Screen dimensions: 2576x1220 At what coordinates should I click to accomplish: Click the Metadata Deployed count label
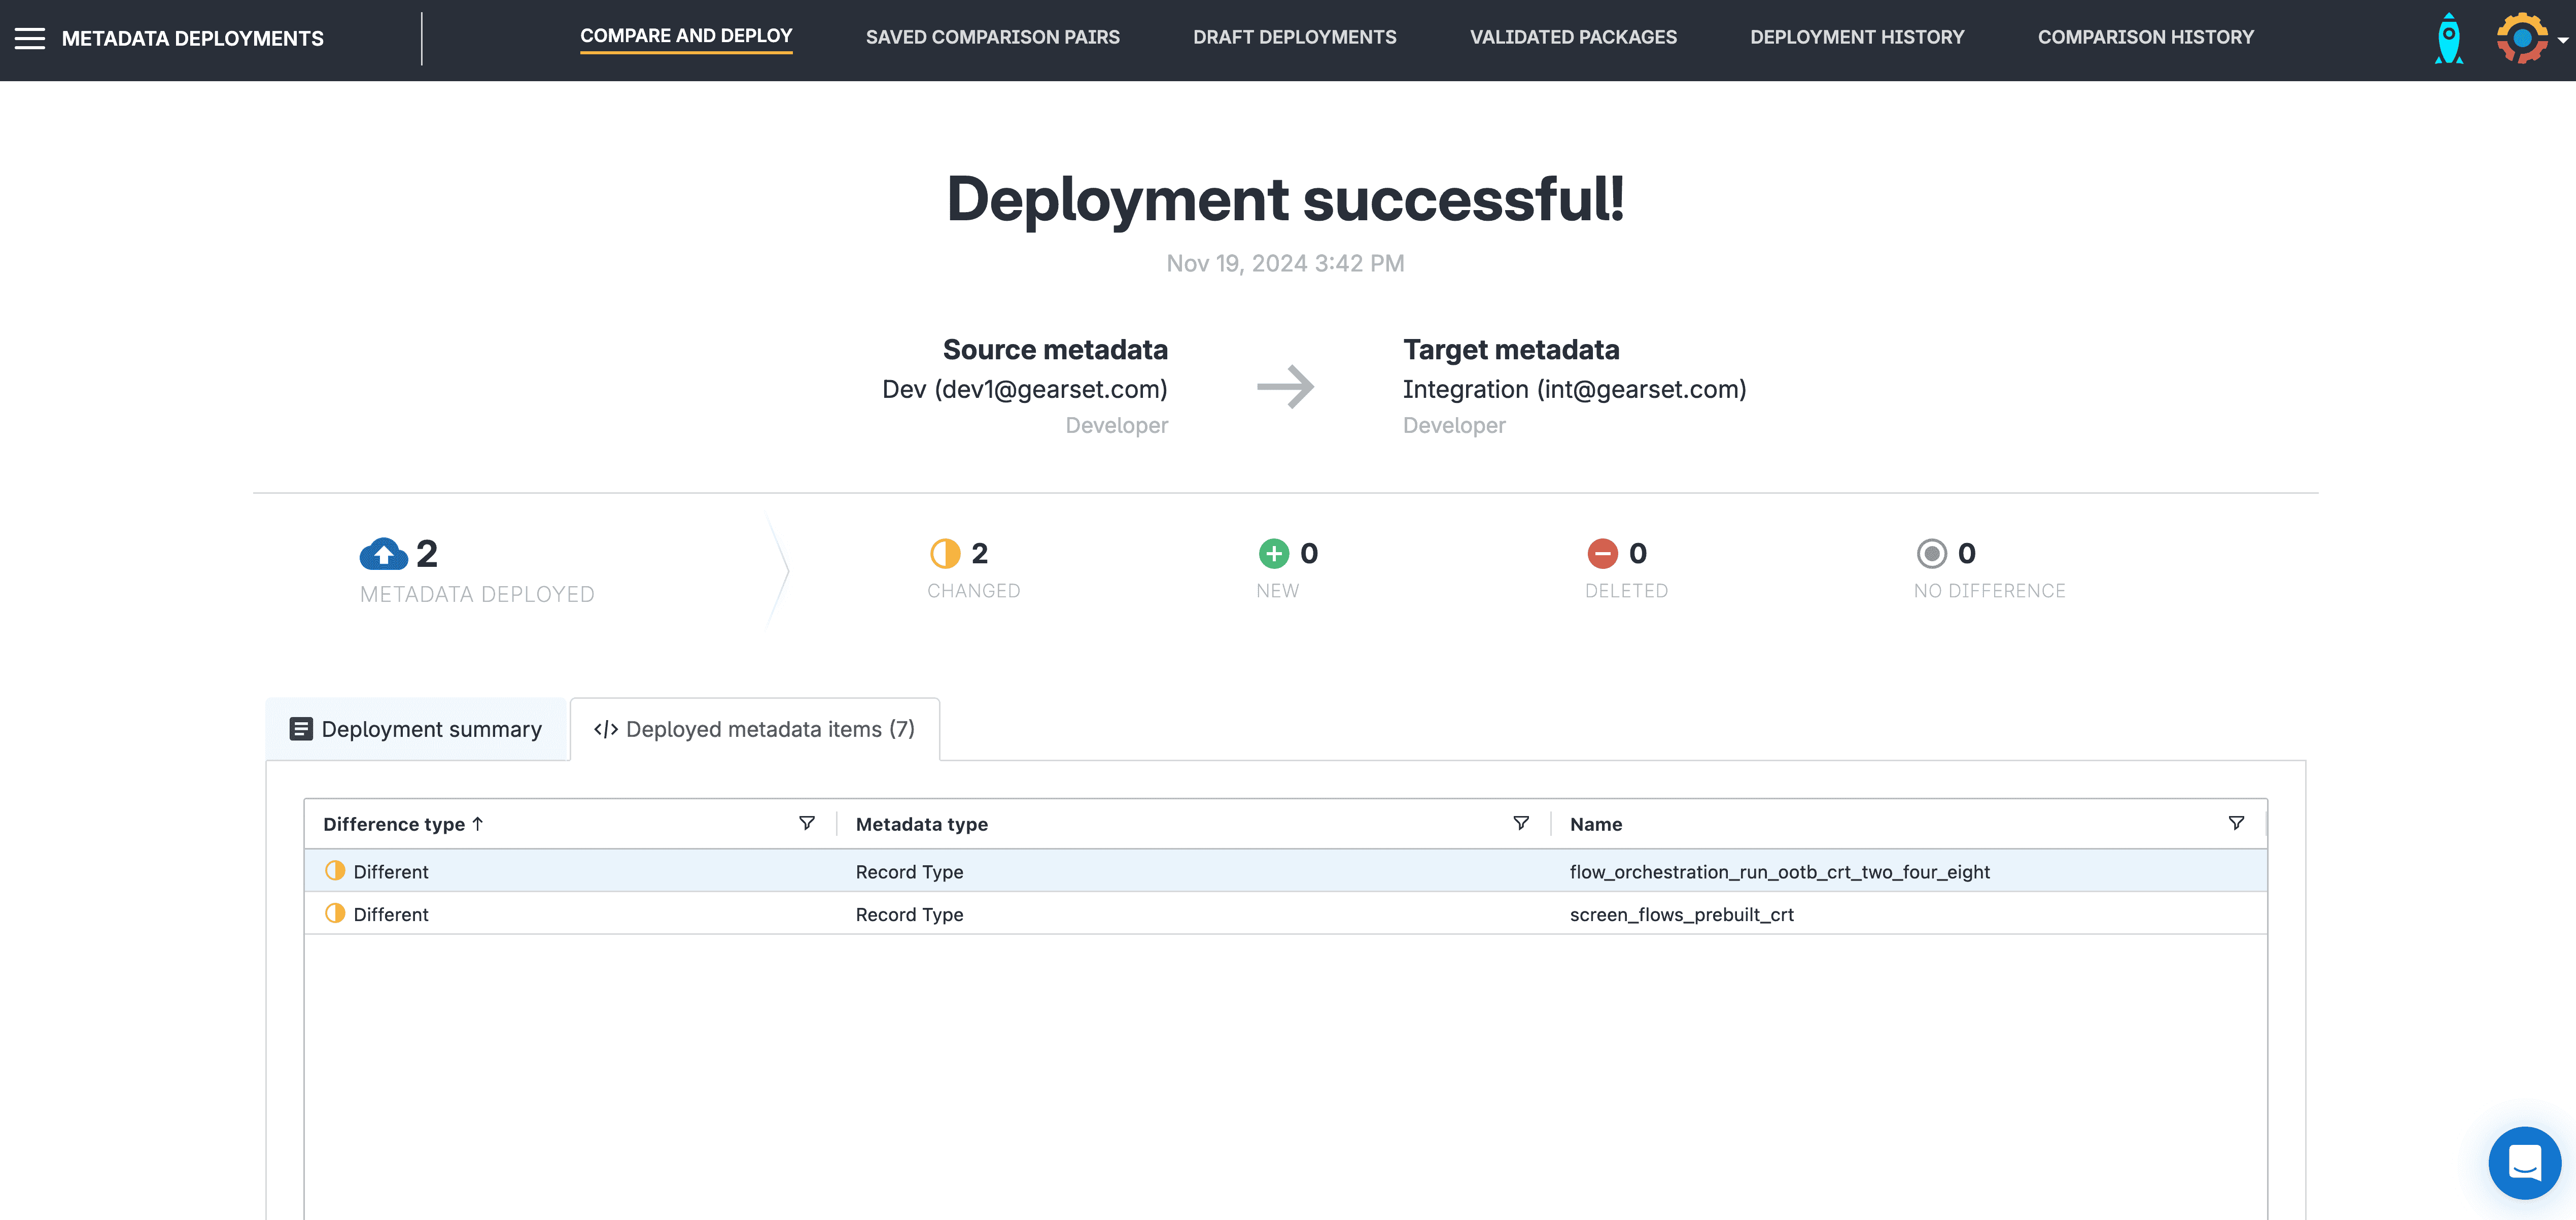point(477,594)
